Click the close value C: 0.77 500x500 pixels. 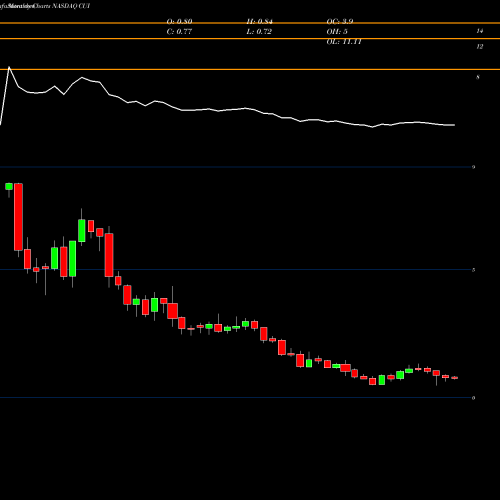(179, 32)
